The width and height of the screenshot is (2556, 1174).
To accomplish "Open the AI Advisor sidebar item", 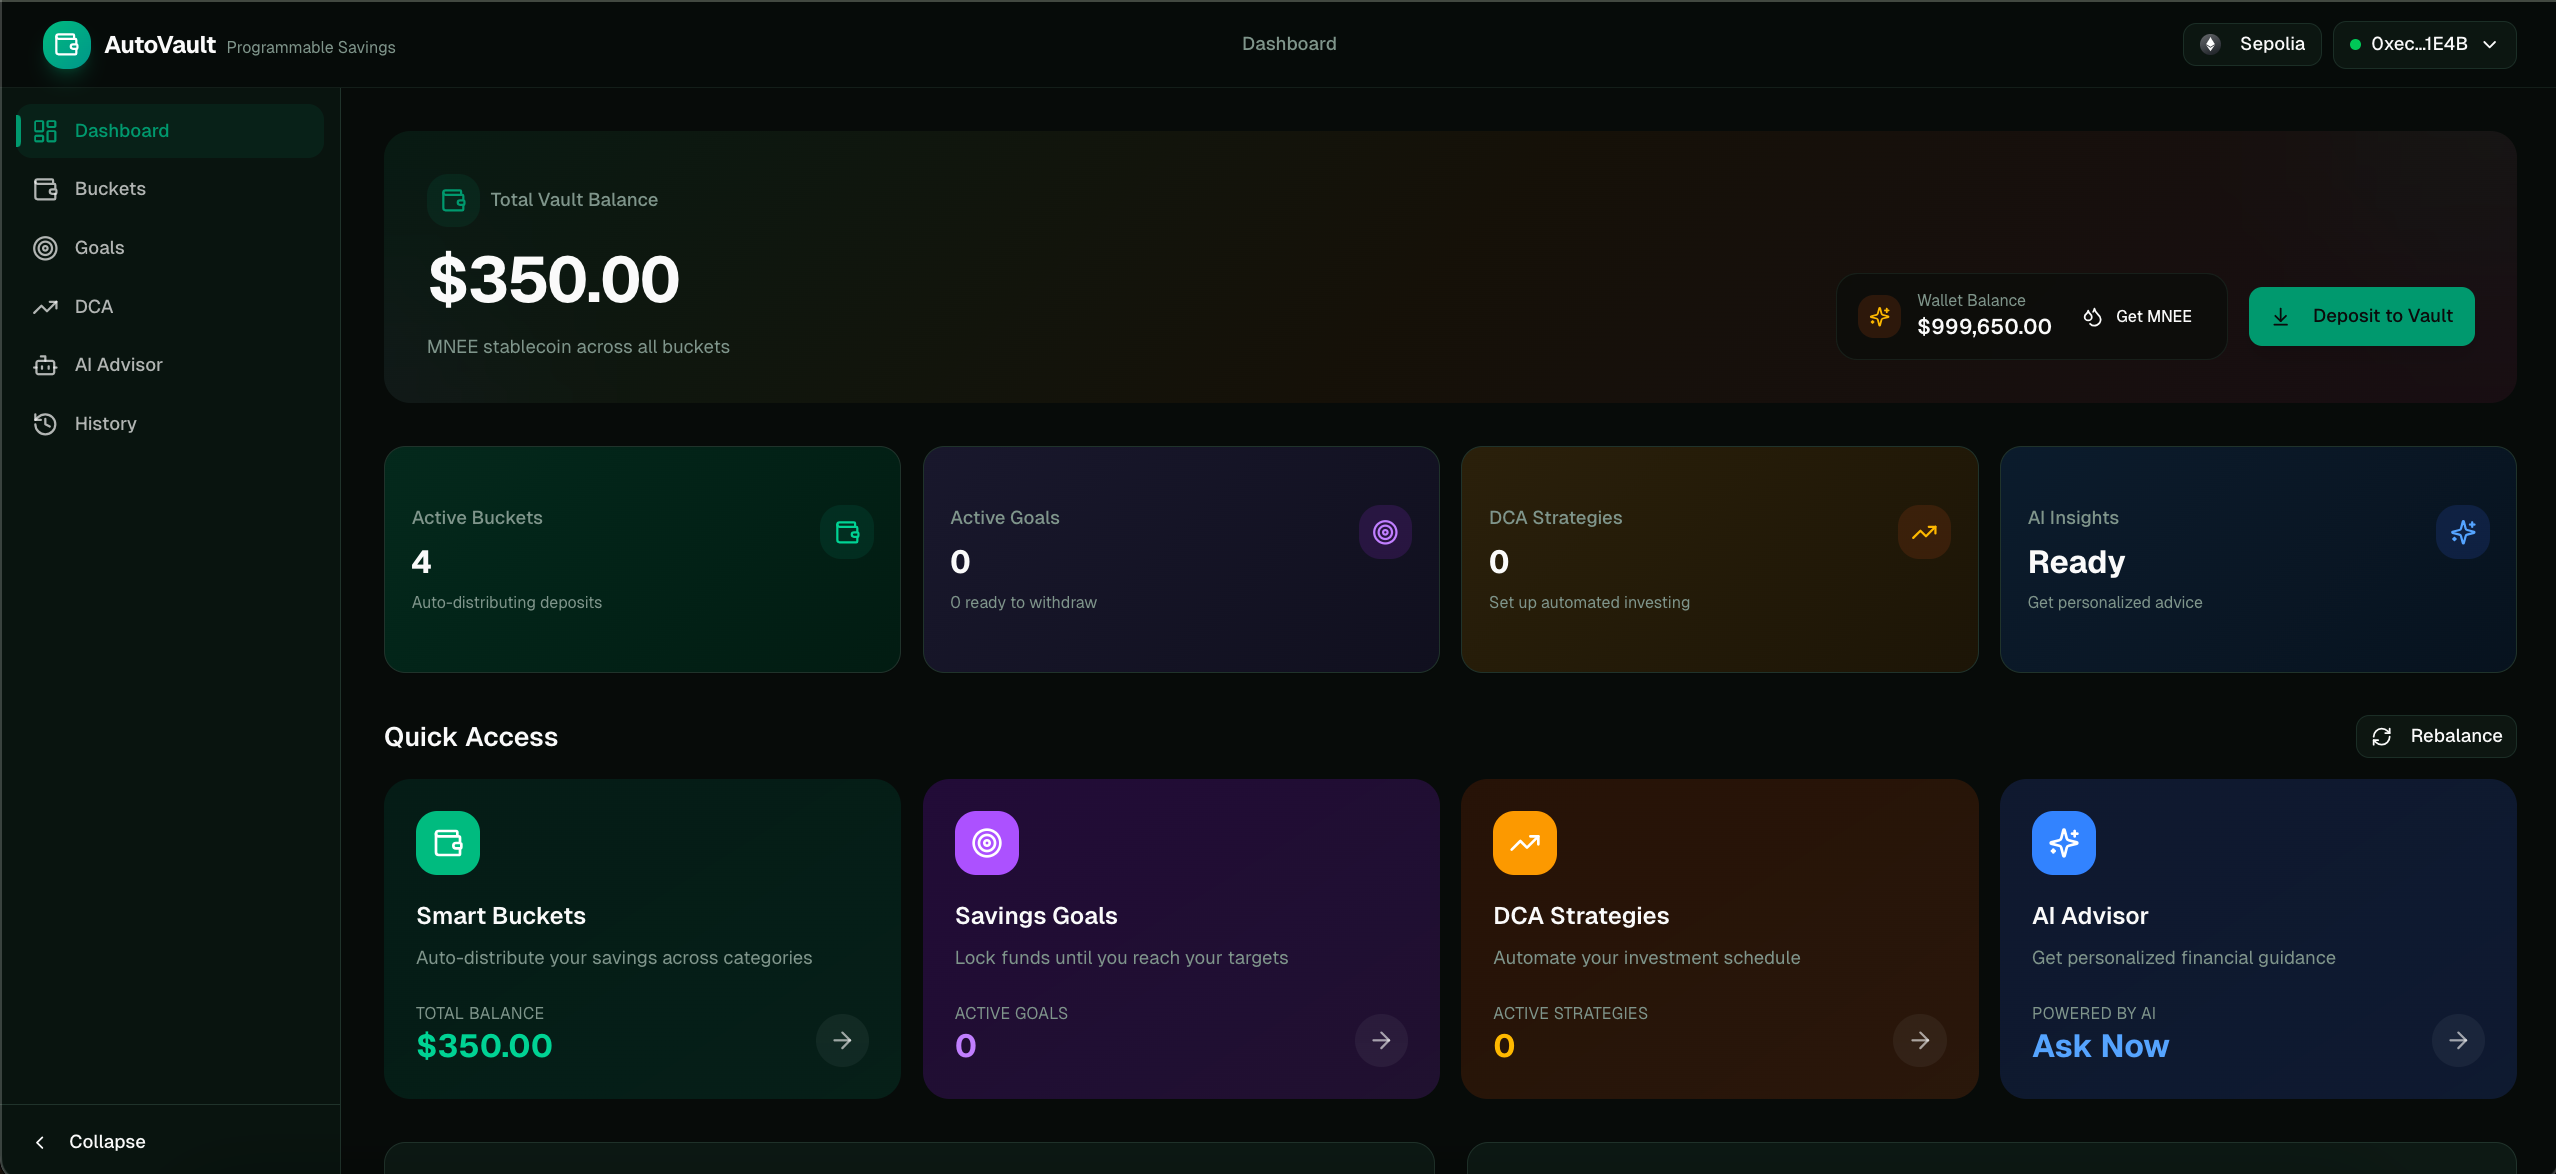I will pyautogui.click(x=118, y=365).
